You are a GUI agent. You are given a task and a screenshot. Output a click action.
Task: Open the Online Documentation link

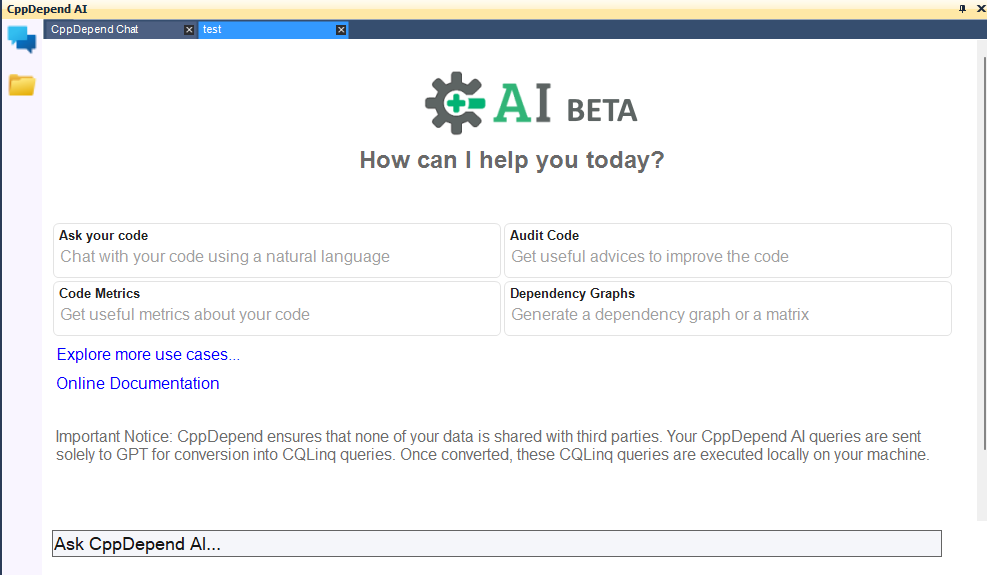pos(138,384)
